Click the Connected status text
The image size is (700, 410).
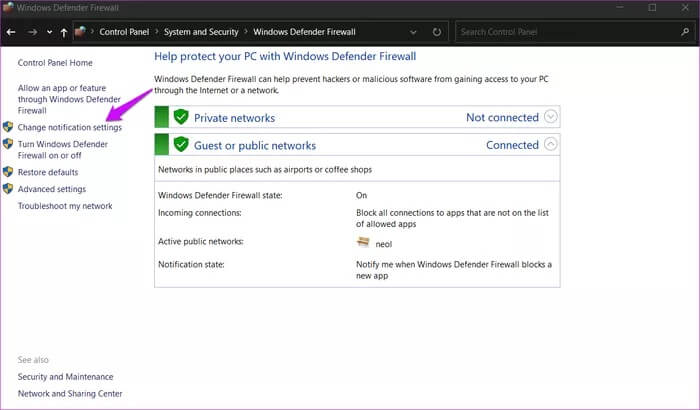[x=512, y=145]
